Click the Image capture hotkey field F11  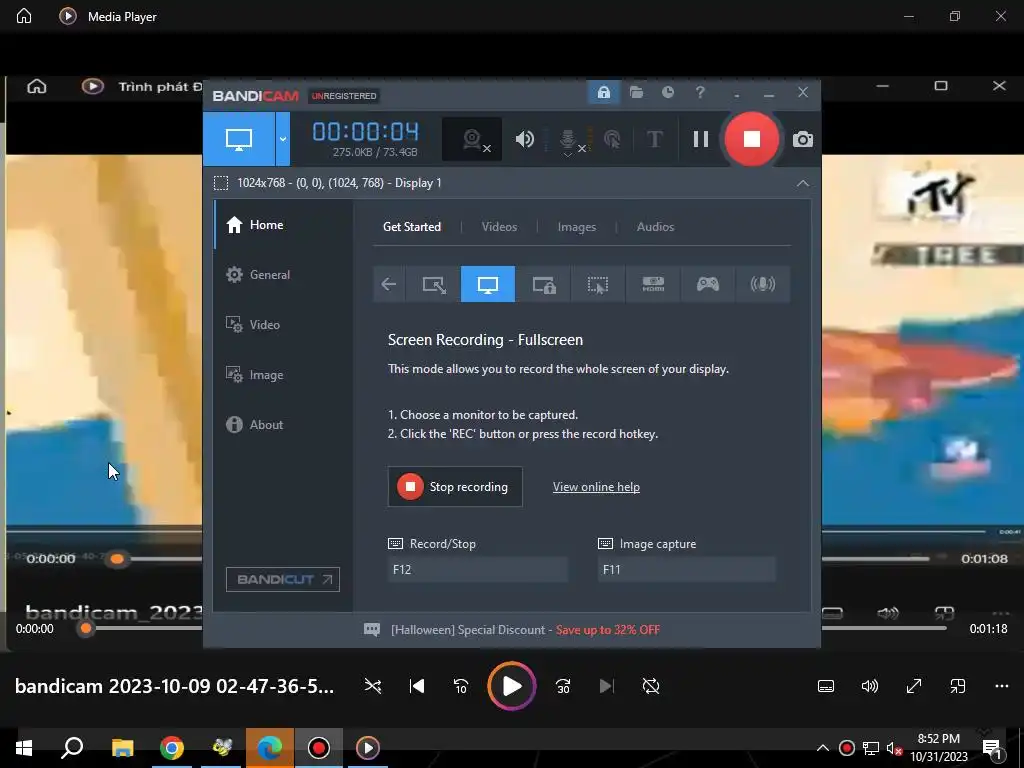click(686, 569)
